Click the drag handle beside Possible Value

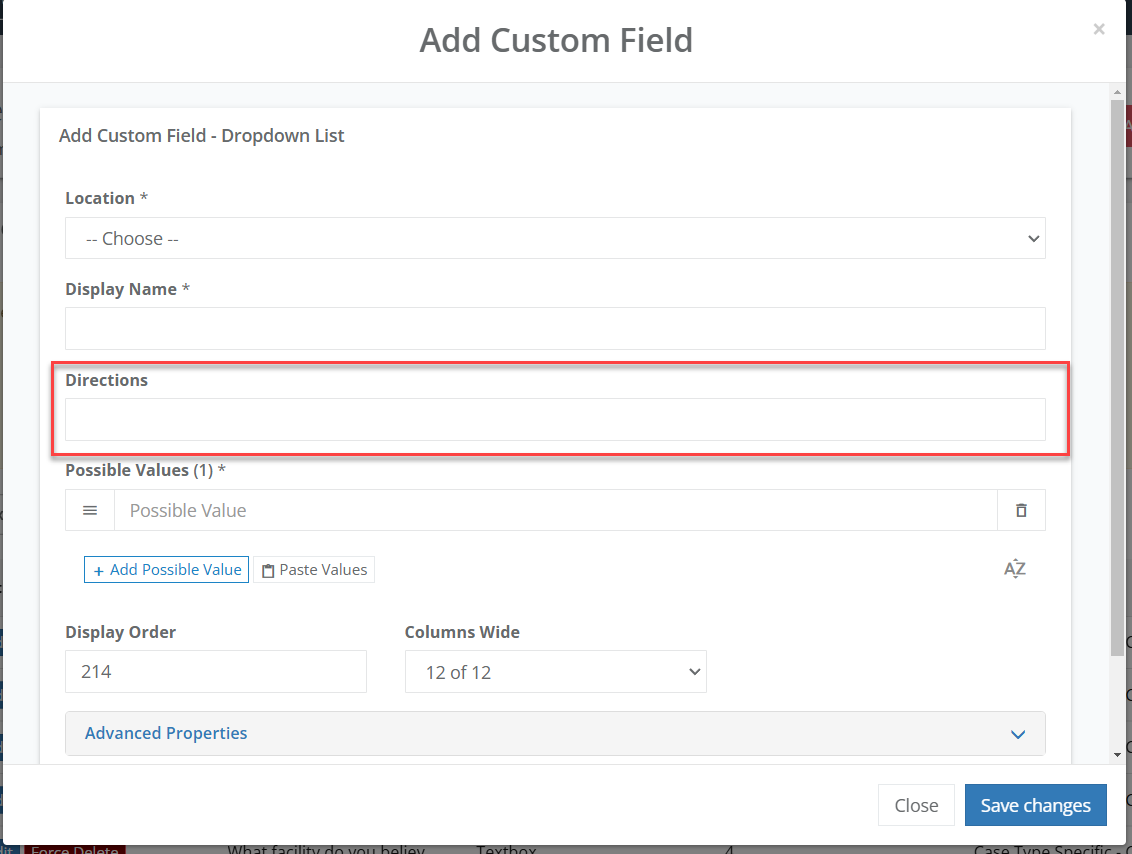tap(89, 510)
